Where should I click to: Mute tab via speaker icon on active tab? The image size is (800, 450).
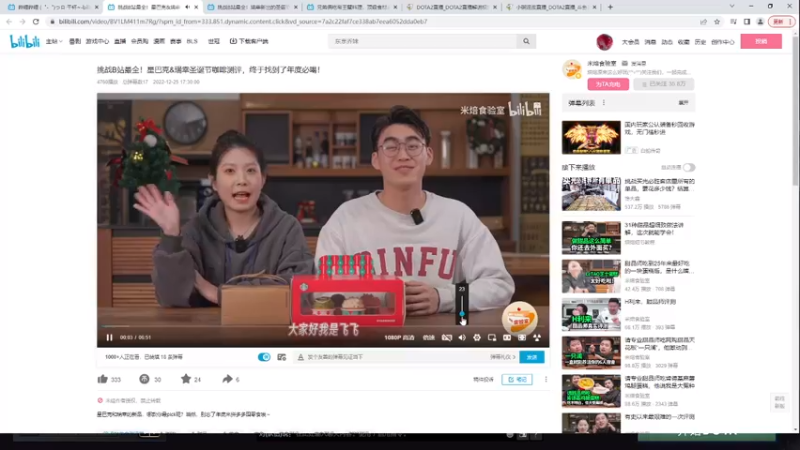[x=187, y=7]
